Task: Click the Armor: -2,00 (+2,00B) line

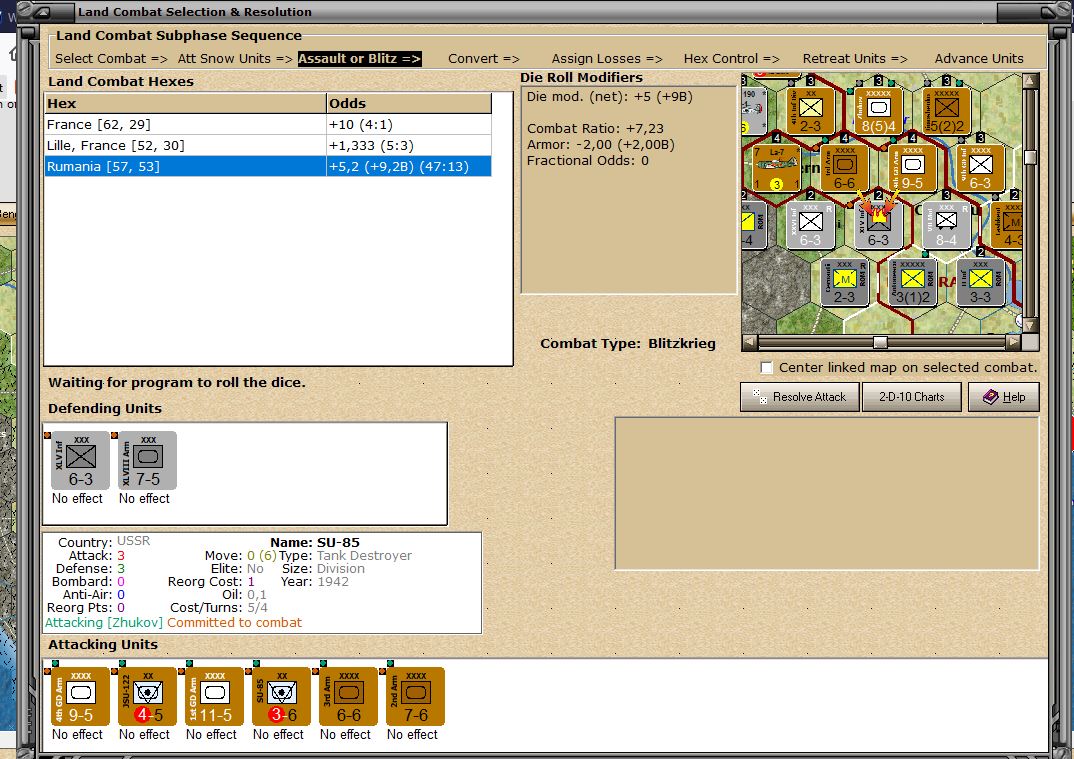Action: 601,145
